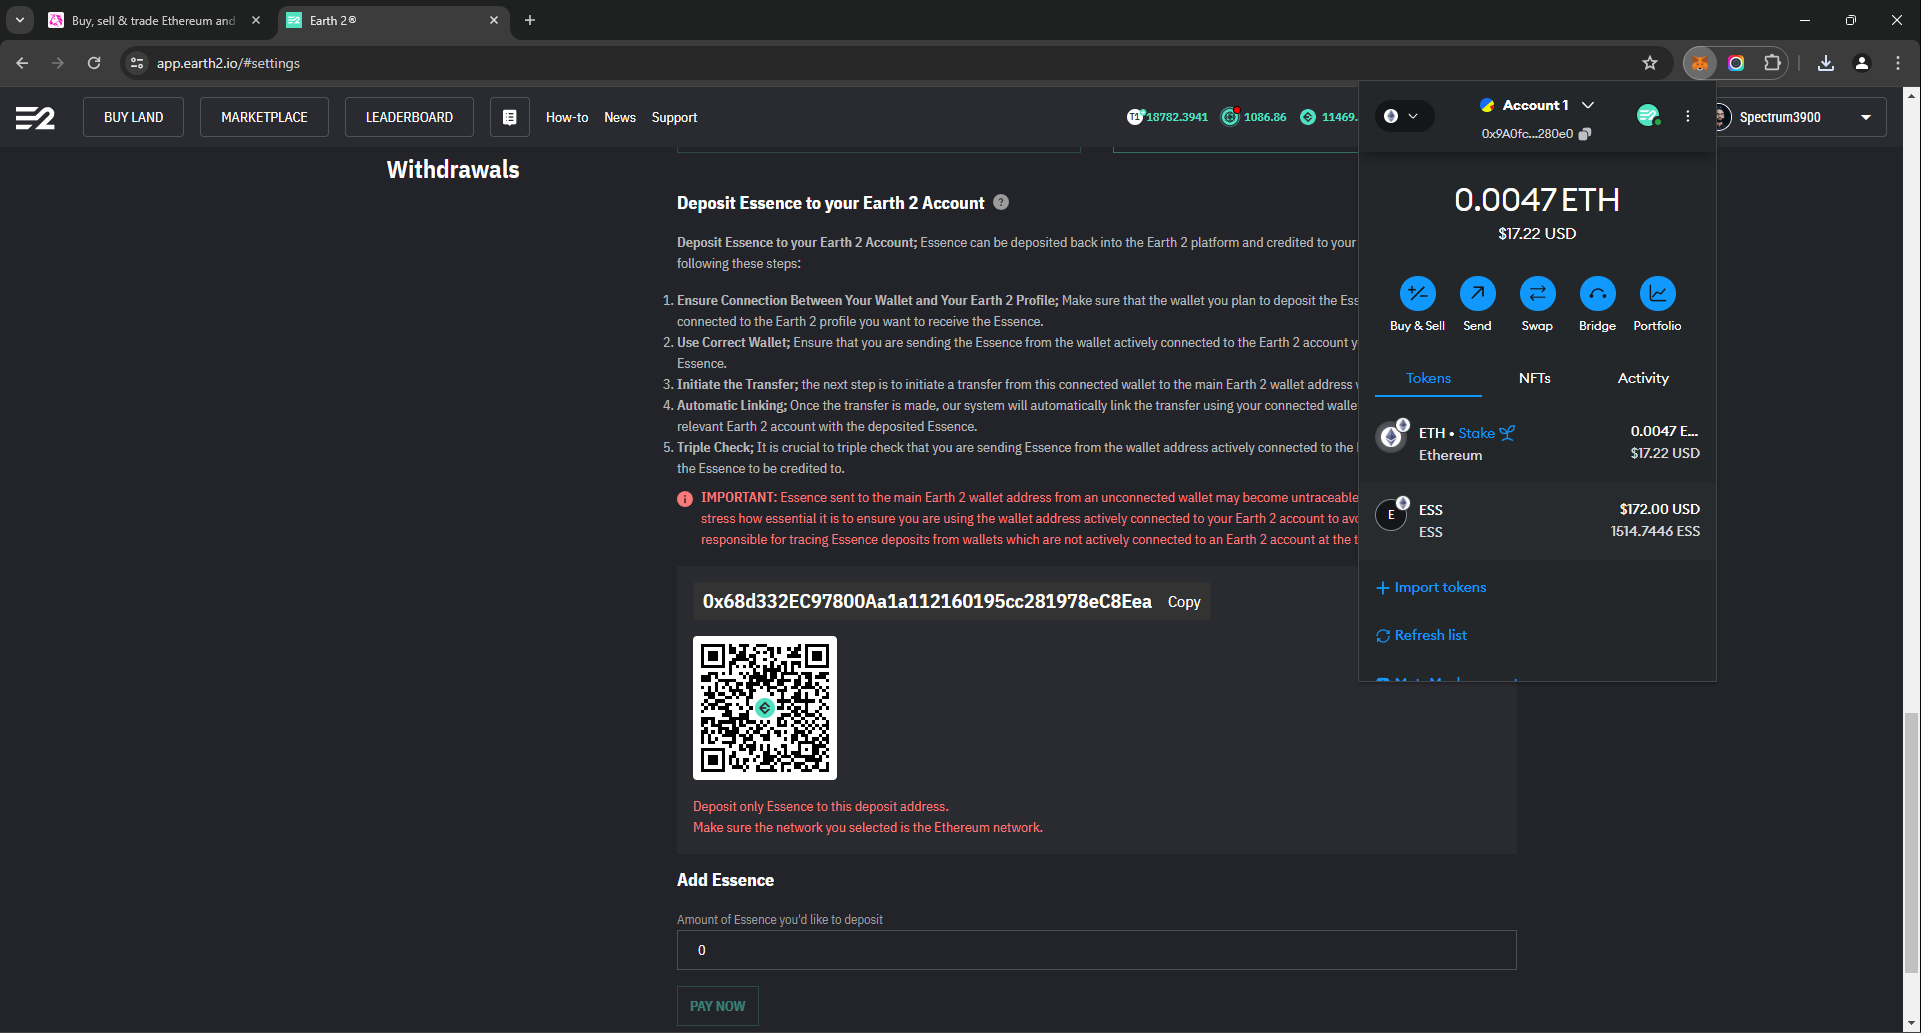Screen dimensions: 1921x1033
Task: Click the MetaMask Swap icon
Action: point(1537,294)
